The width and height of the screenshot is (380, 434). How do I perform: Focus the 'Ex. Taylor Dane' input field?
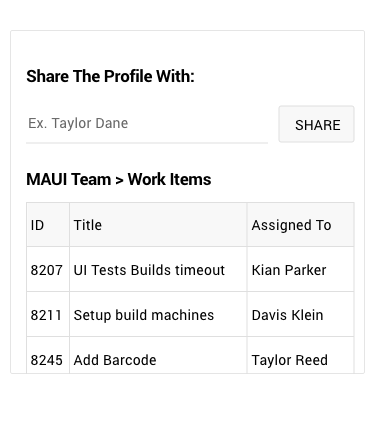[147, 124]
